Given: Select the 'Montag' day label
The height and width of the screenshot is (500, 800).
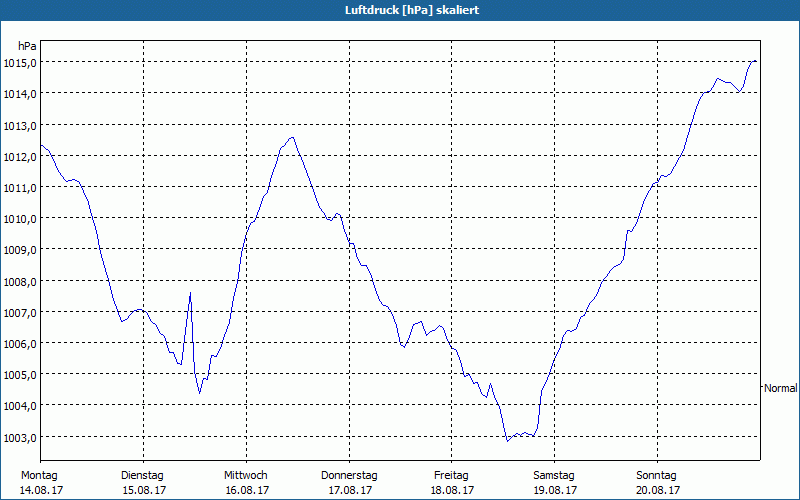Looking at the screenshot, I should pos(39,476).
